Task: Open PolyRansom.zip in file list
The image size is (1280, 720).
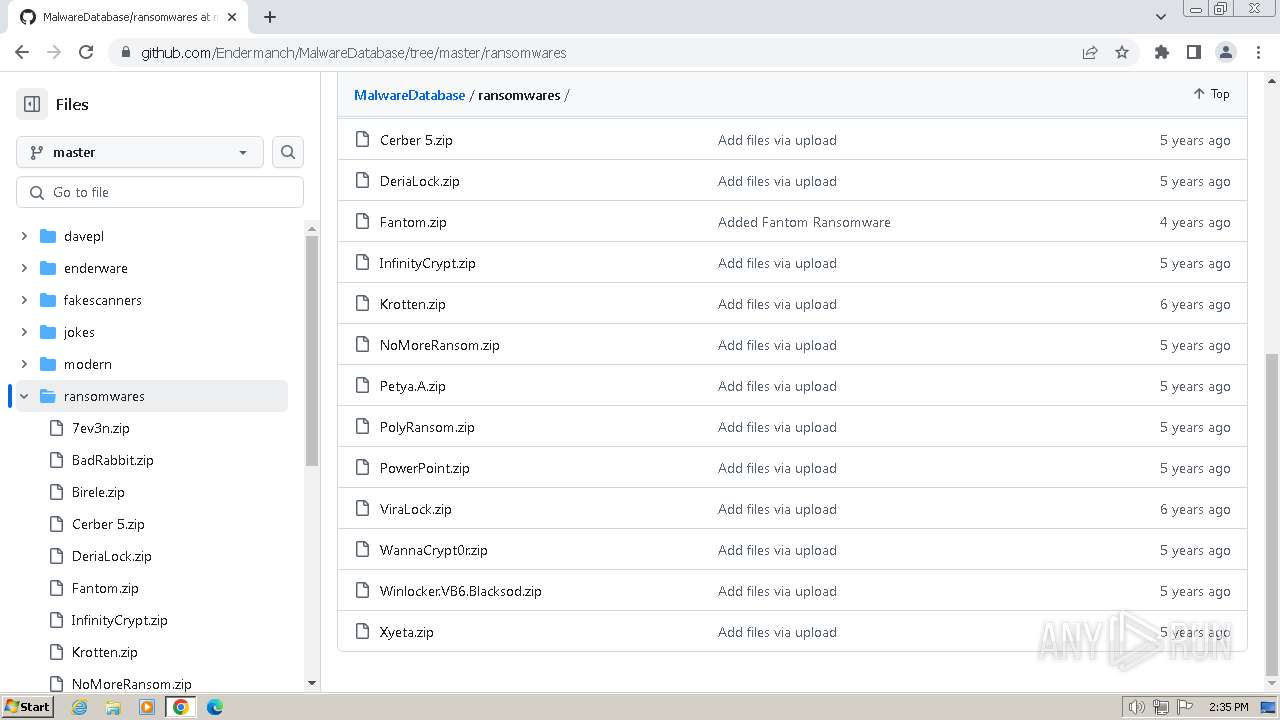Action: pyautogui.click(x=427, y=427)
